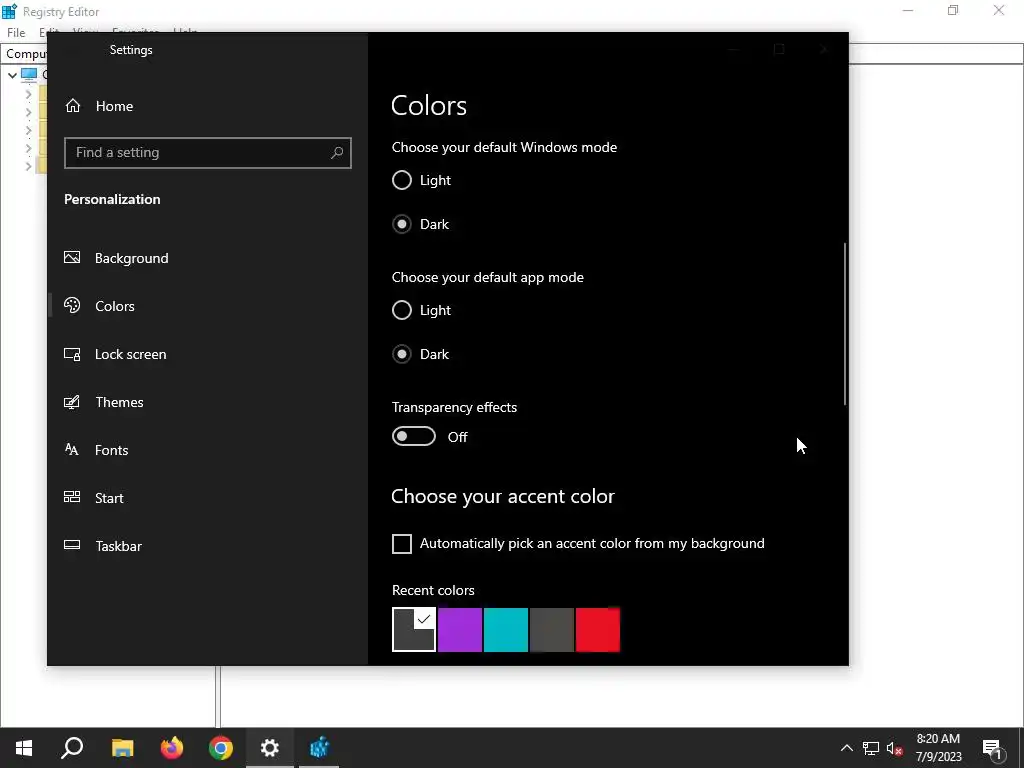Launch Firefox from the taskbar
Screen dimensions: 1024x768
click(172, 748)
